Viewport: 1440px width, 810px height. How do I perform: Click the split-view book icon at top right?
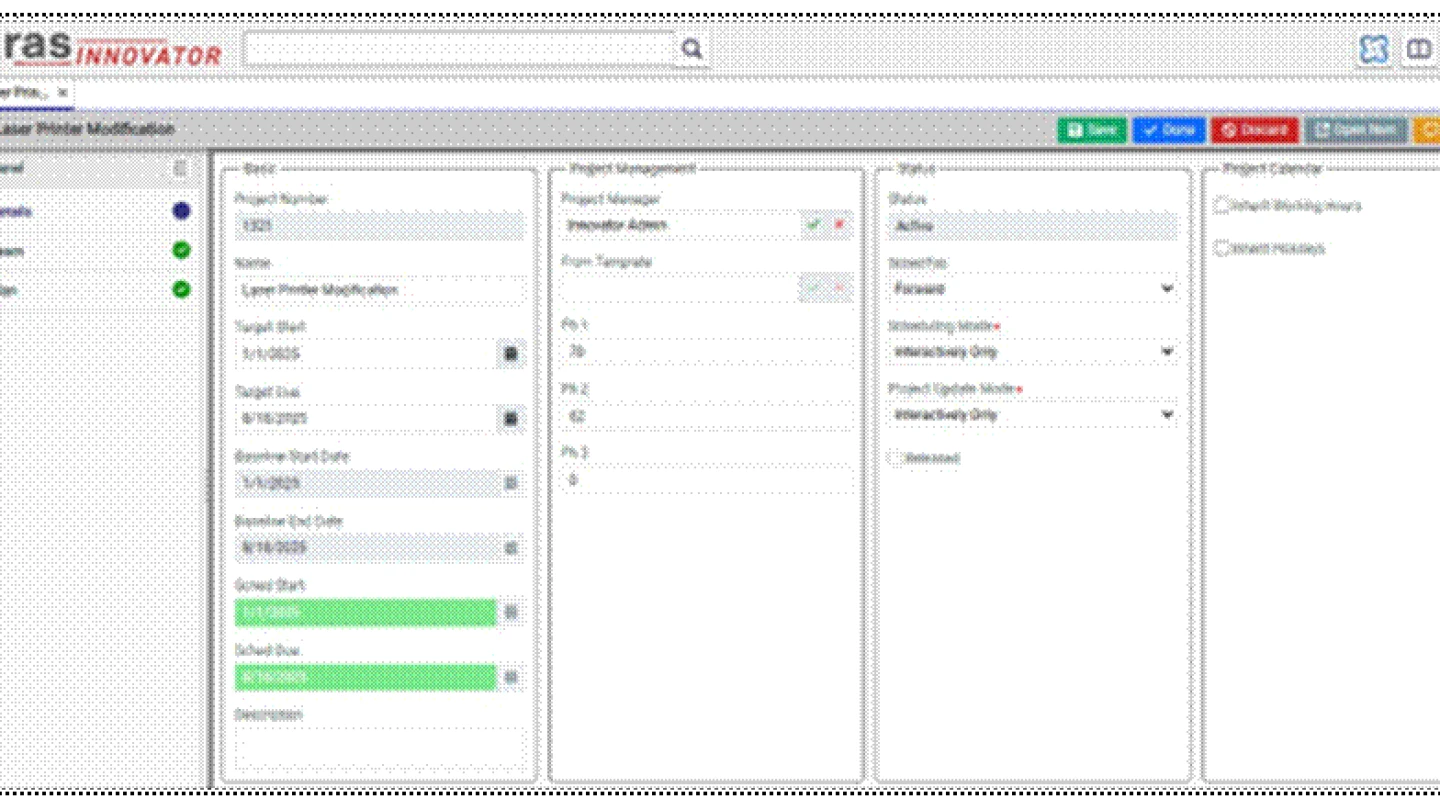(x=1420, y=49)
